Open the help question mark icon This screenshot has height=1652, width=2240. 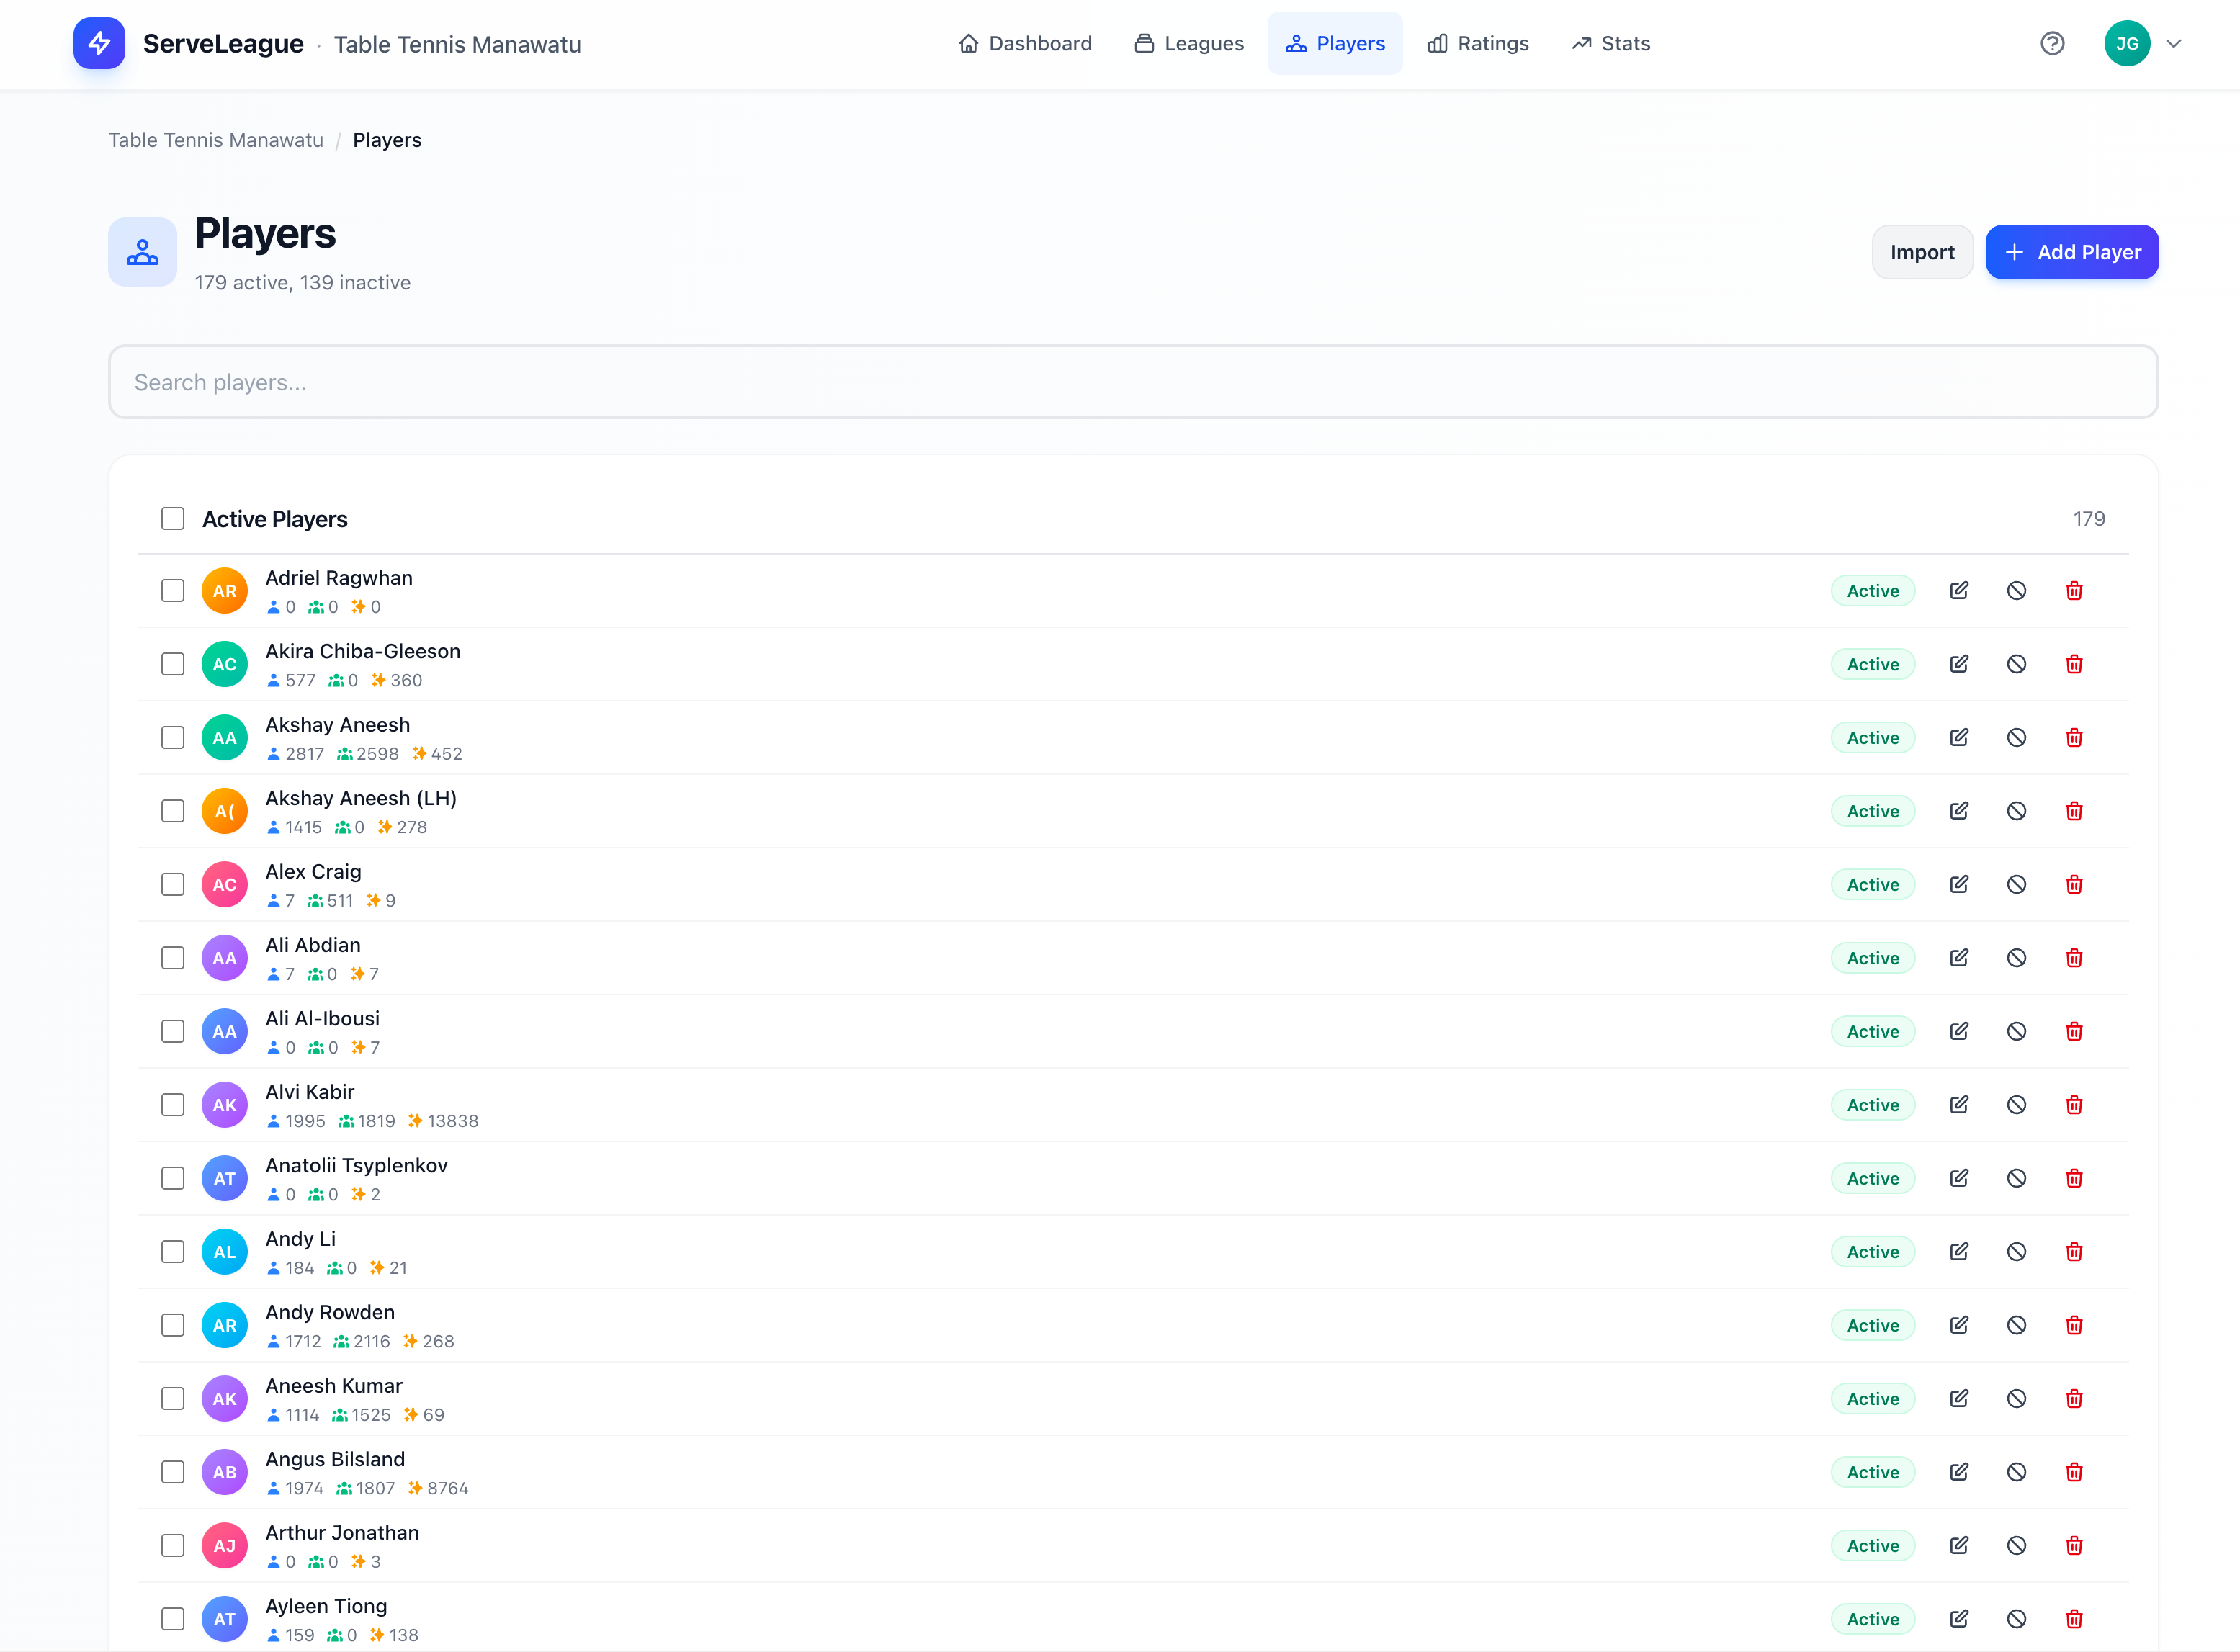[x=2052, y=43]
